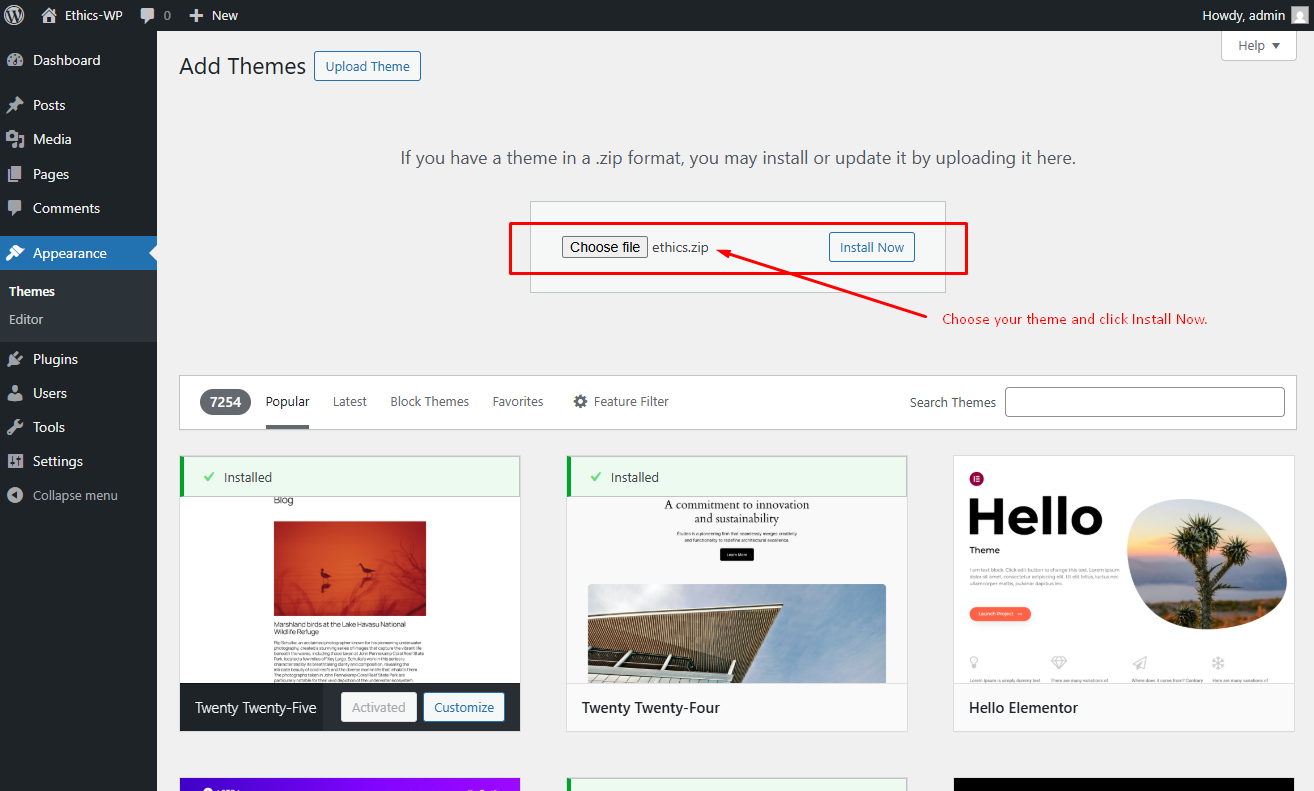Click the Tools wrench icon
The width and height of the screenshot is (1314, 791).
(x=15, y=427)
